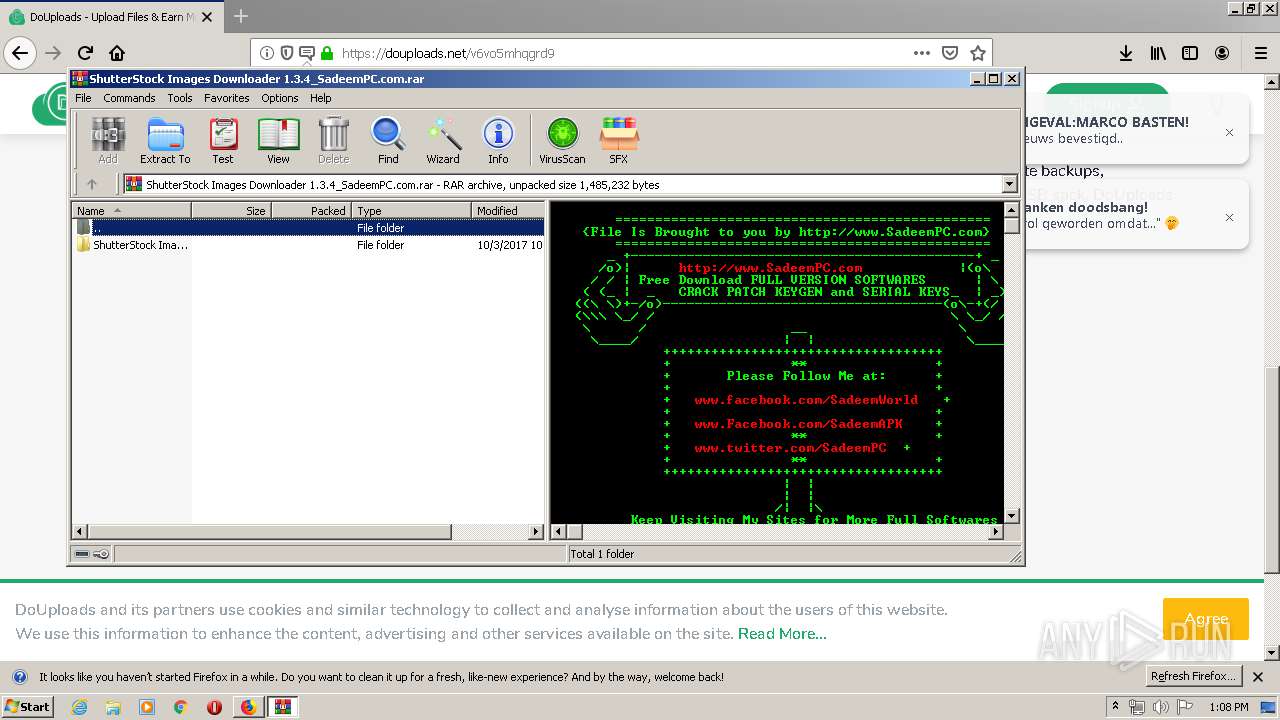Viewport: 1280px width, 720px height.
Task: Click the Test archive icon
Action: [222, 140]
